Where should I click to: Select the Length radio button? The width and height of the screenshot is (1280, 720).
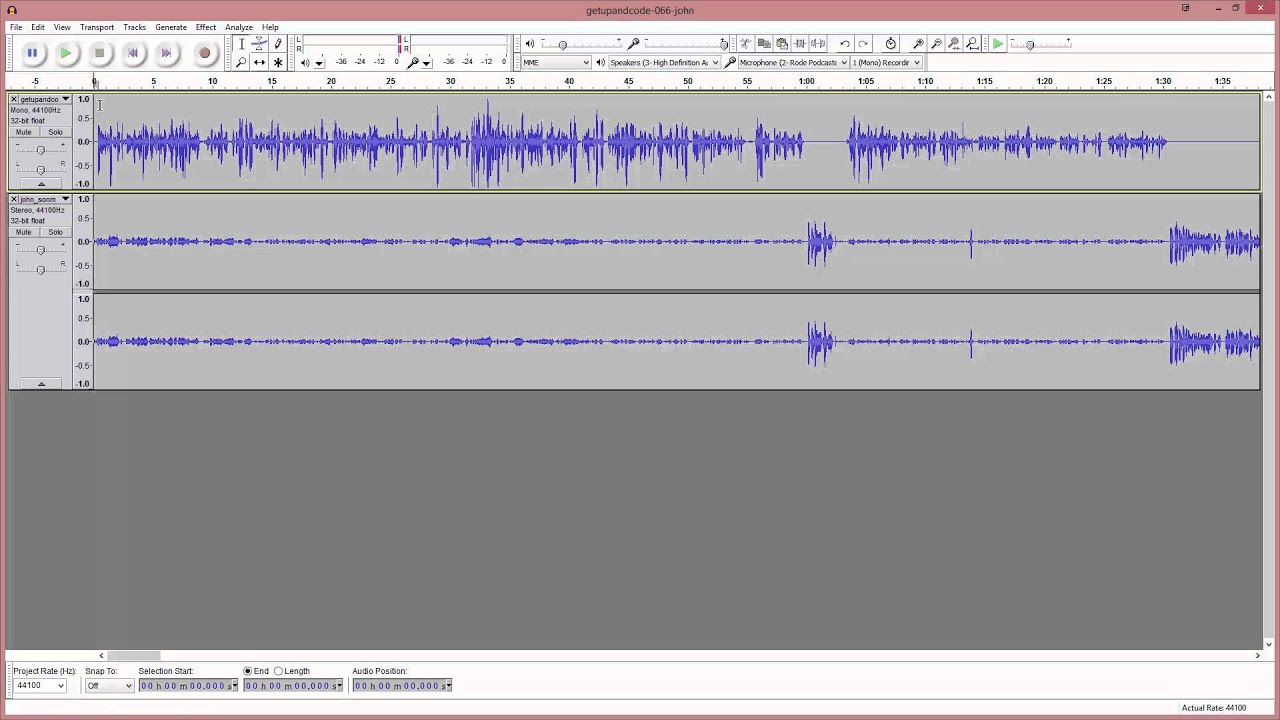tap(278, 671)
